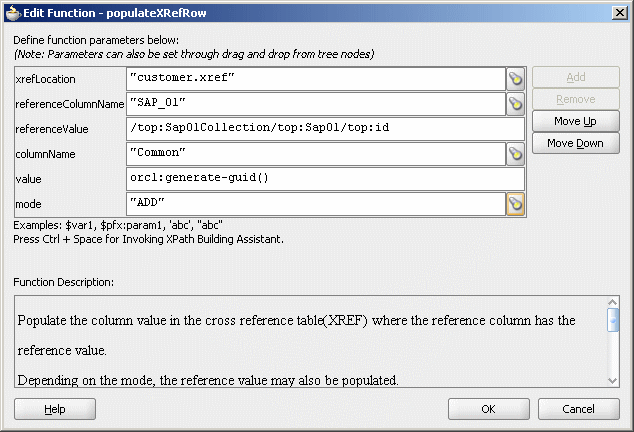Click the referenceColumnName "SAP_01" field

tap(316, 104)
